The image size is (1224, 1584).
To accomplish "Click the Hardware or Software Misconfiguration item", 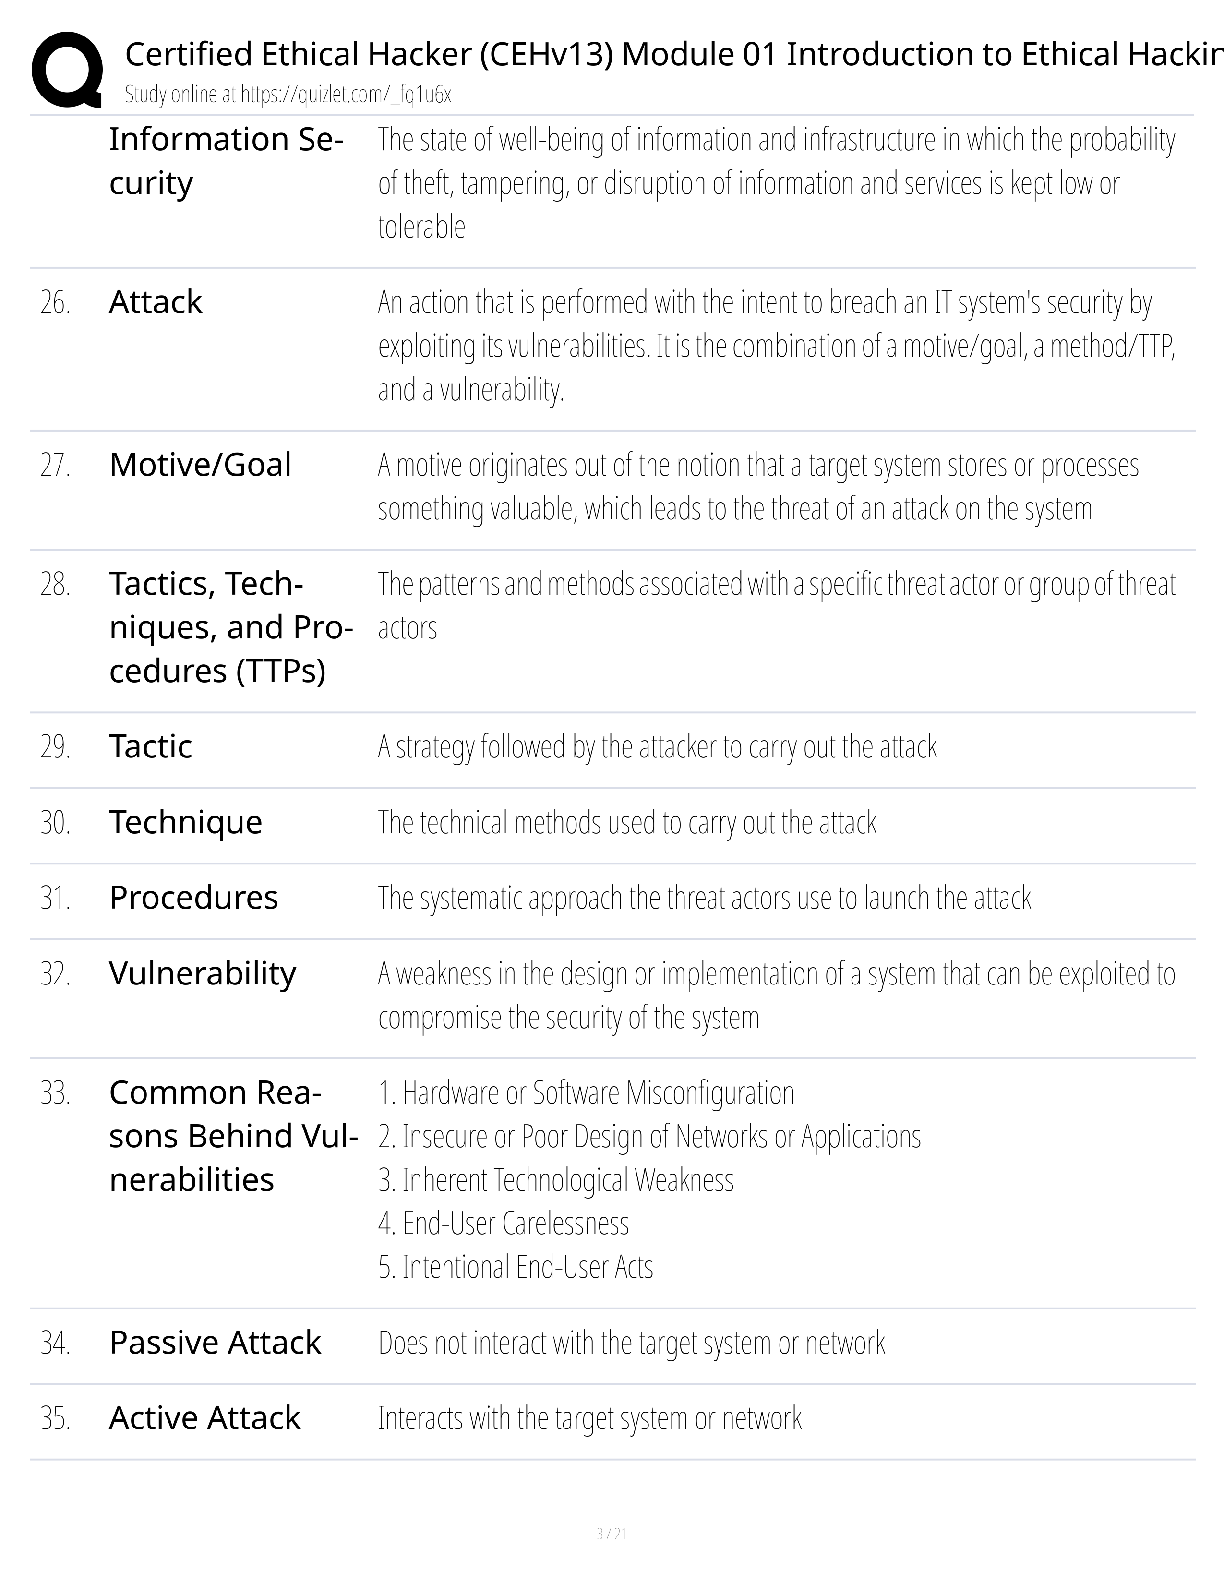I will point(586,1093).
